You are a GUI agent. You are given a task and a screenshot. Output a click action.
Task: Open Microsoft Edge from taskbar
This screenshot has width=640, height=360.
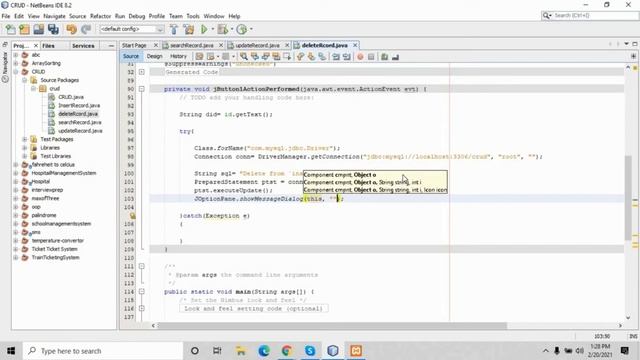pos(264,351)
